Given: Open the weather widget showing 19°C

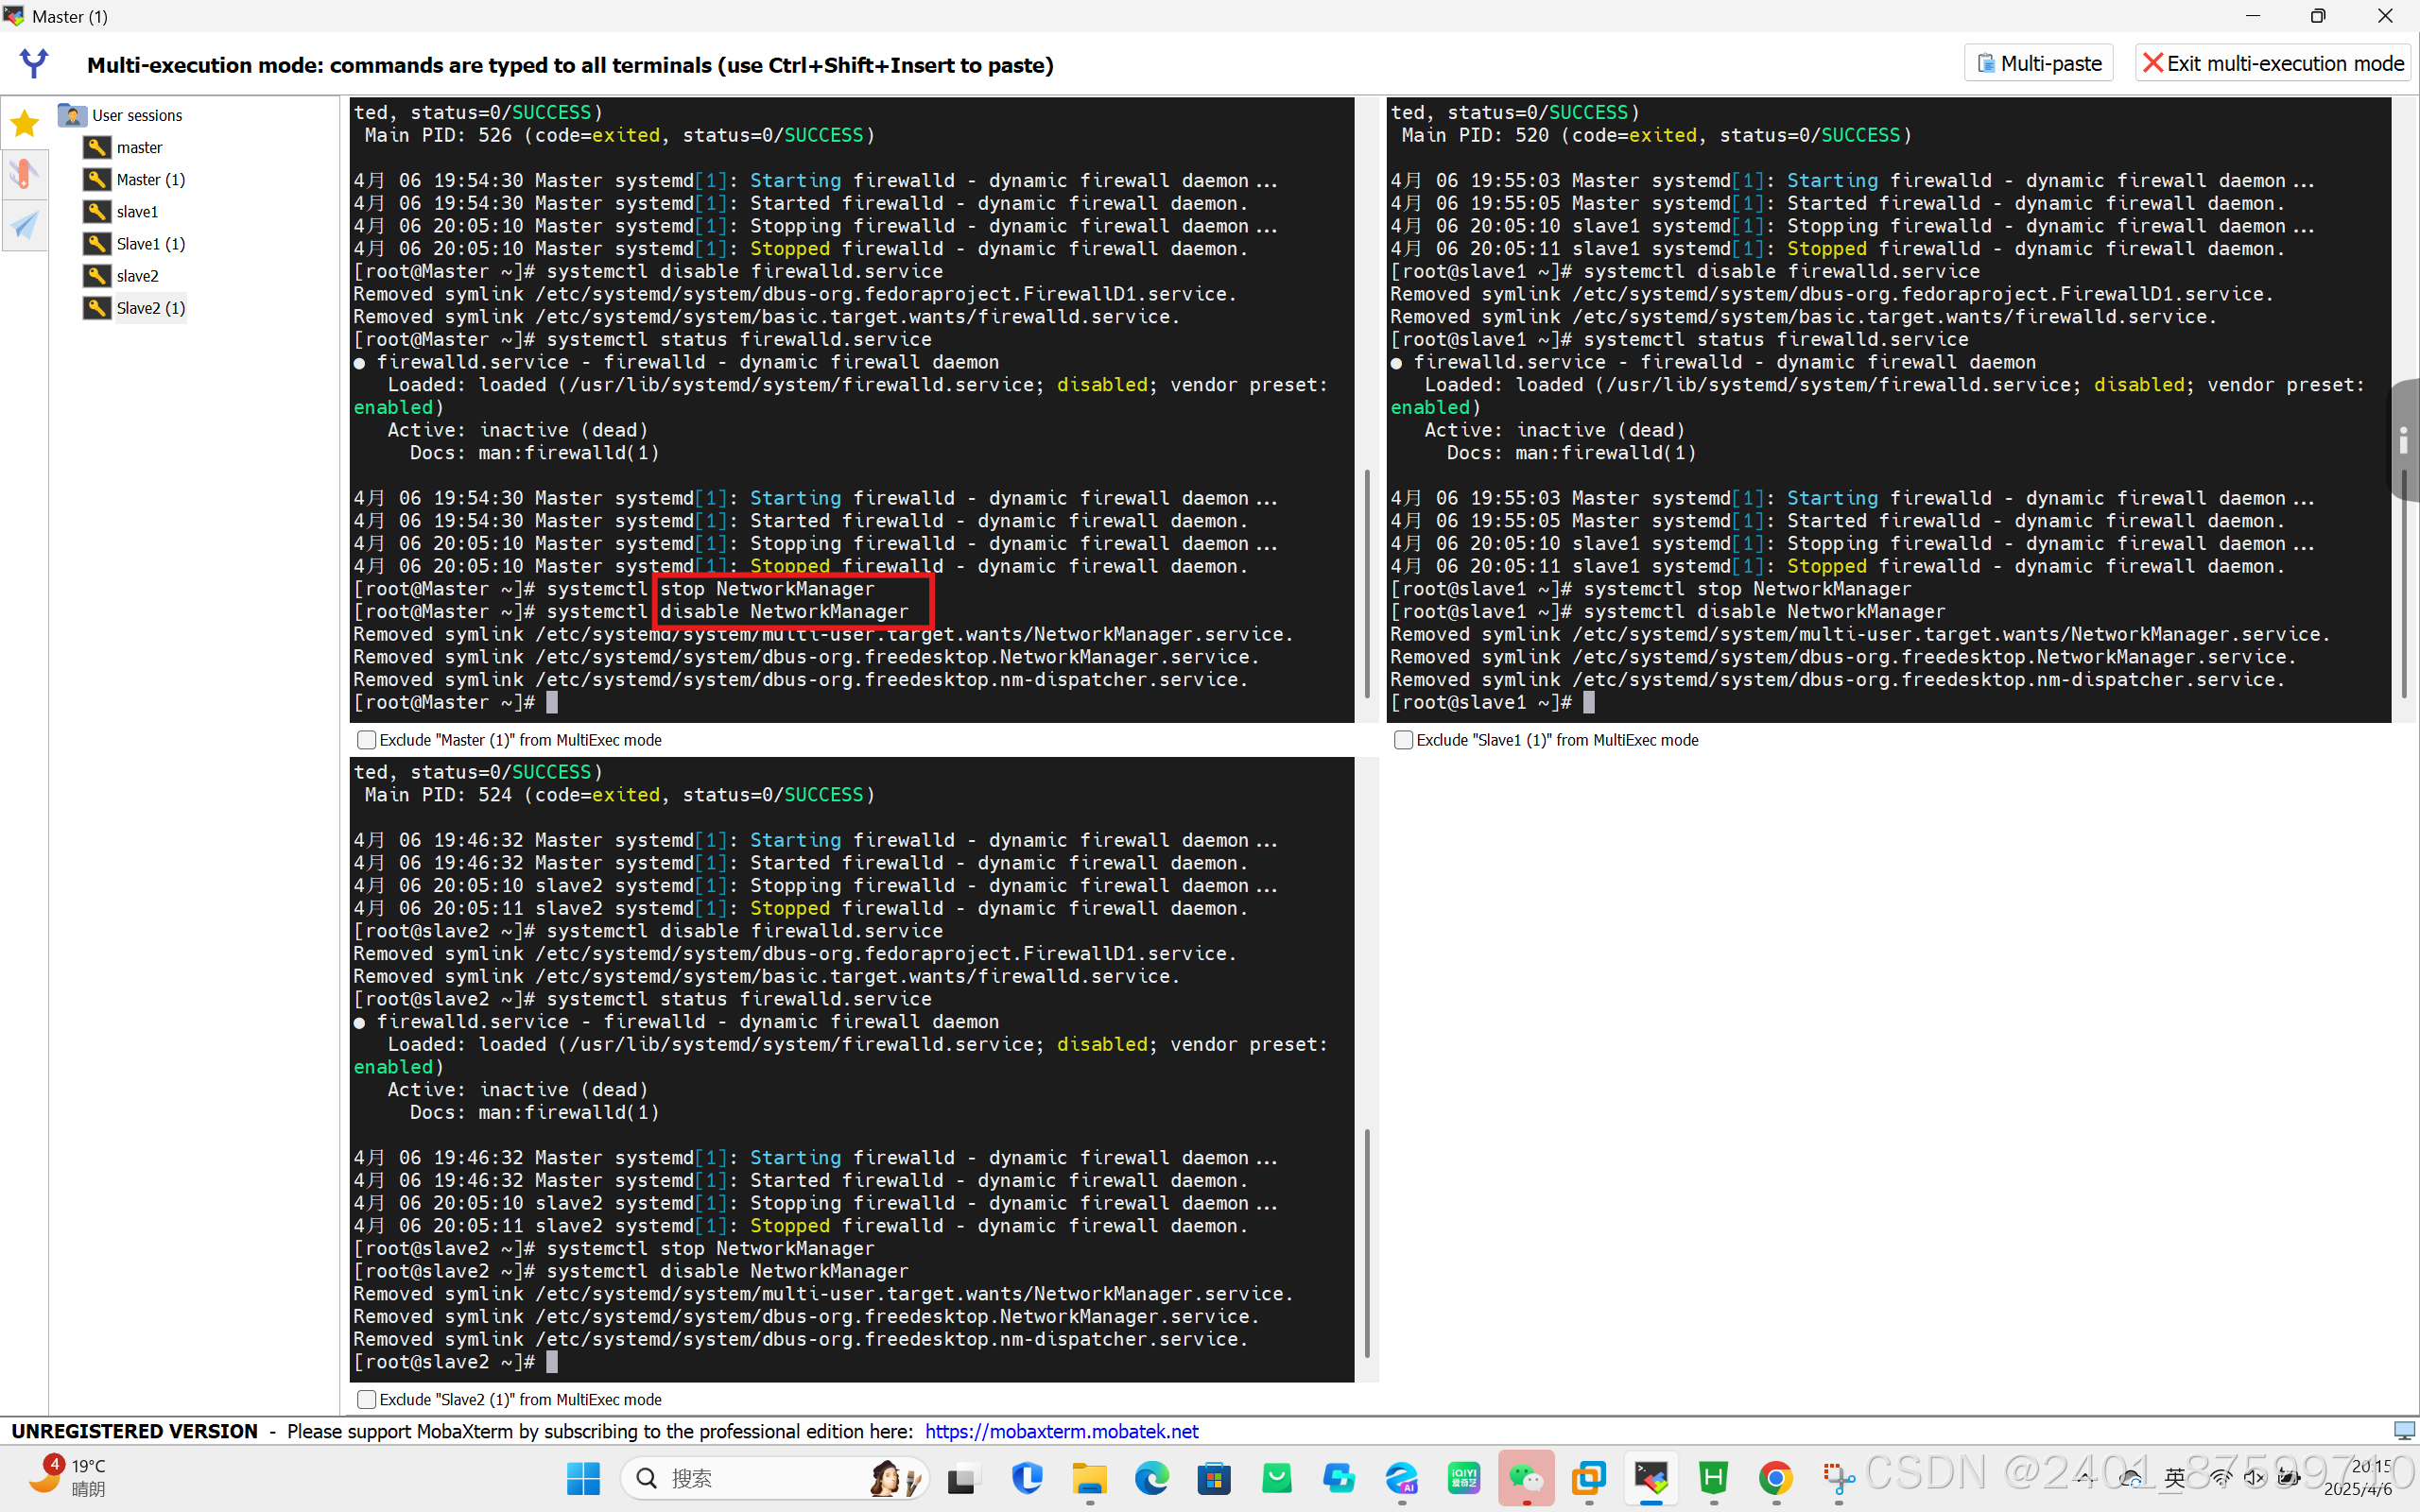Looking at the screenshot, I should pos(67,1476).
